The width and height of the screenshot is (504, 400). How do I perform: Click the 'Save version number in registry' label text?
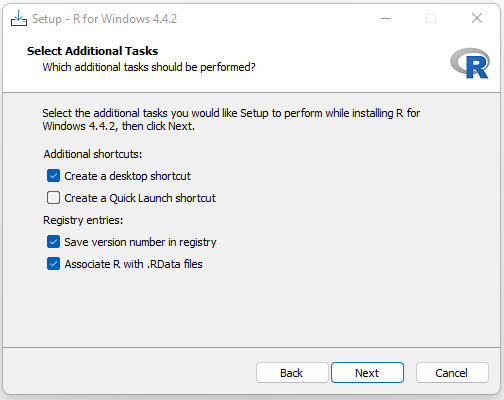tap(140, 242)
